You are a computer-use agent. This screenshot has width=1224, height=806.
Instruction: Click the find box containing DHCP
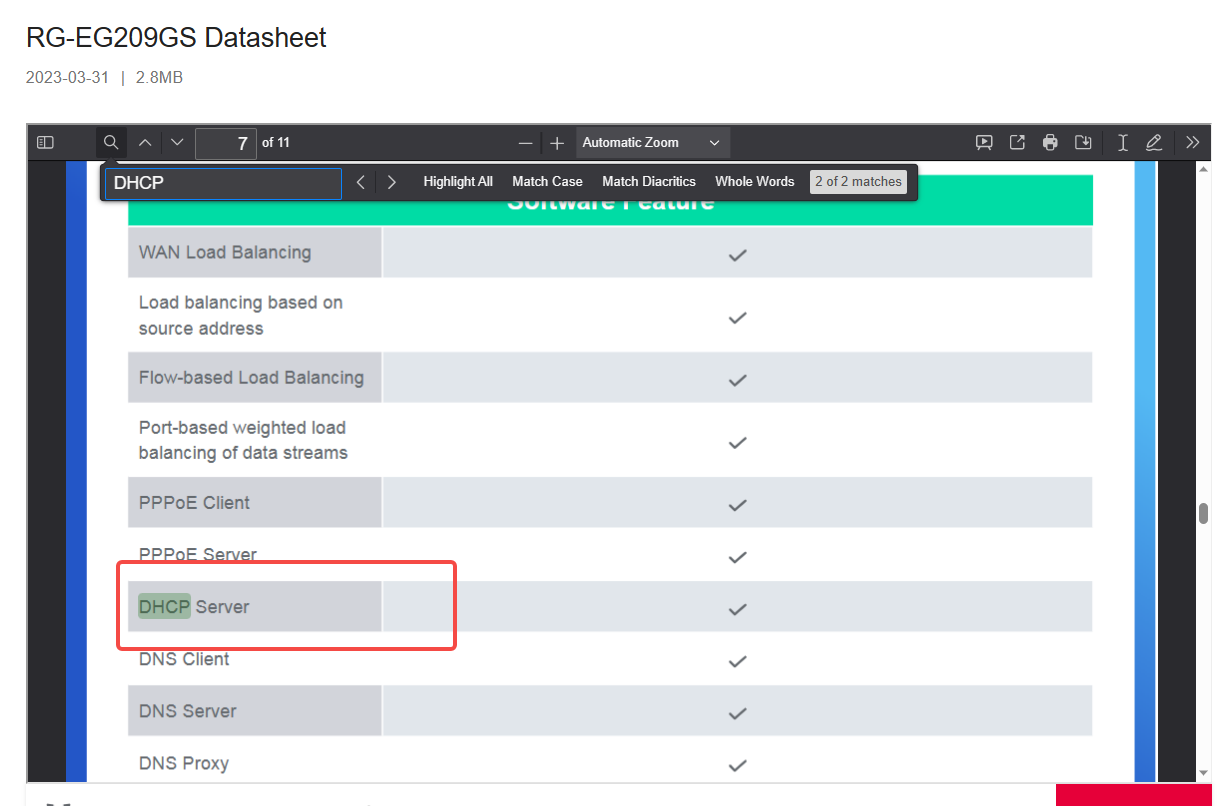(223, 183)
